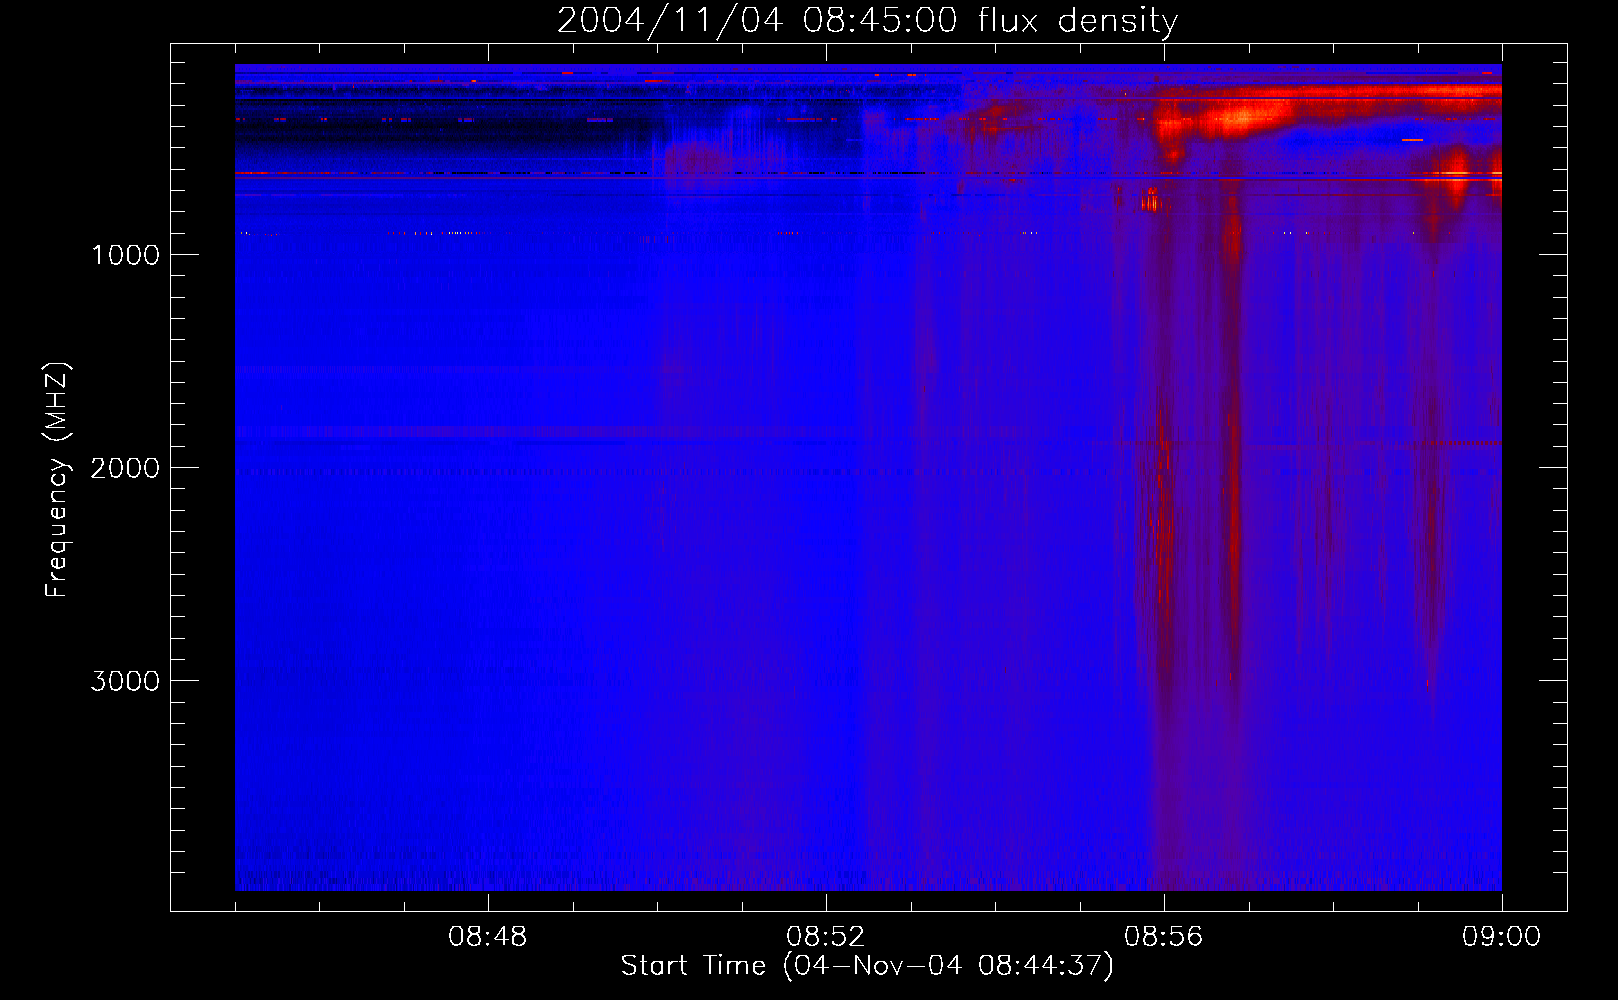Click the 08:48 time tick label
1618x1000 pixels.
(x=488, y=937)
